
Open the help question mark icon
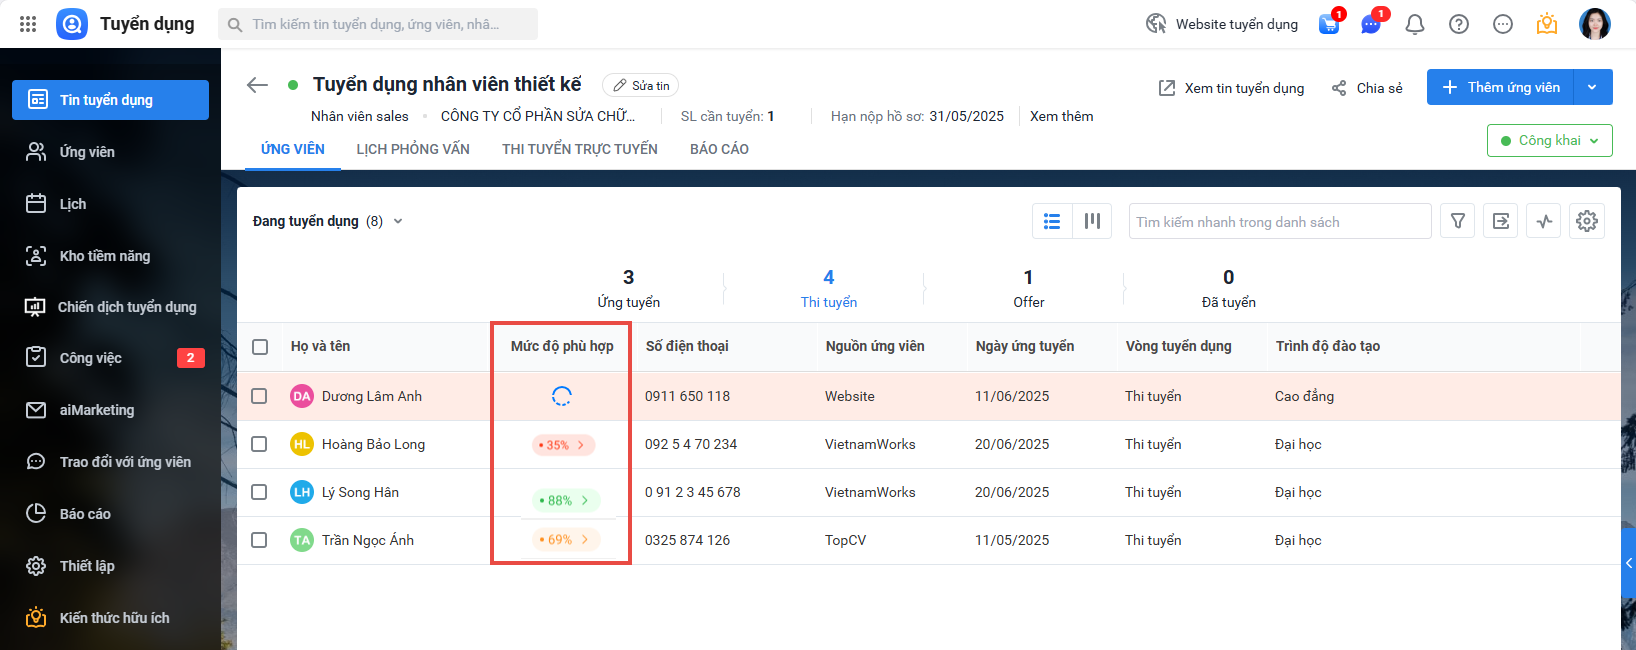point(1459,24)
